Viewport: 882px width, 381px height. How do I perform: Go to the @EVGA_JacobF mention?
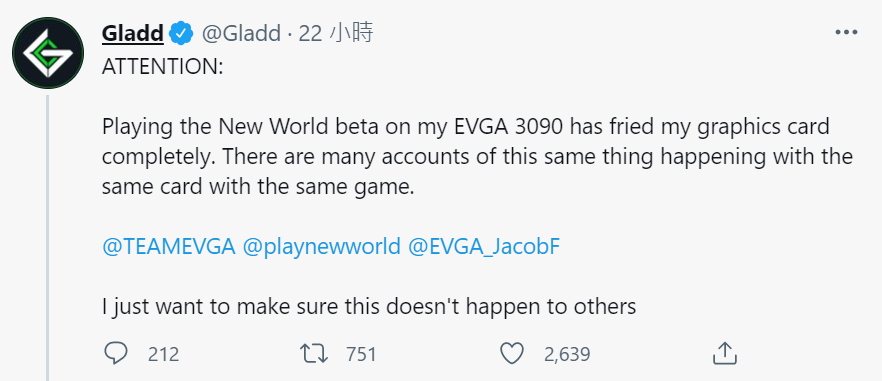(x=484, y=247)
